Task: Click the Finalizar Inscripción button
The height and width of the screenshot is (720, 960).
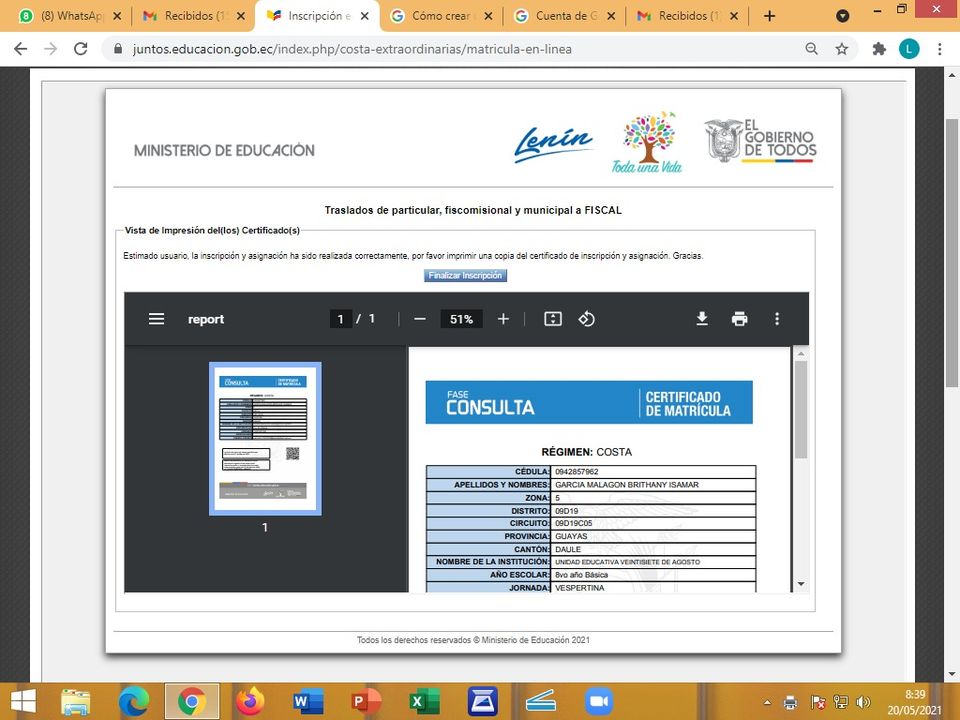Action: click(x=466, y=276)
